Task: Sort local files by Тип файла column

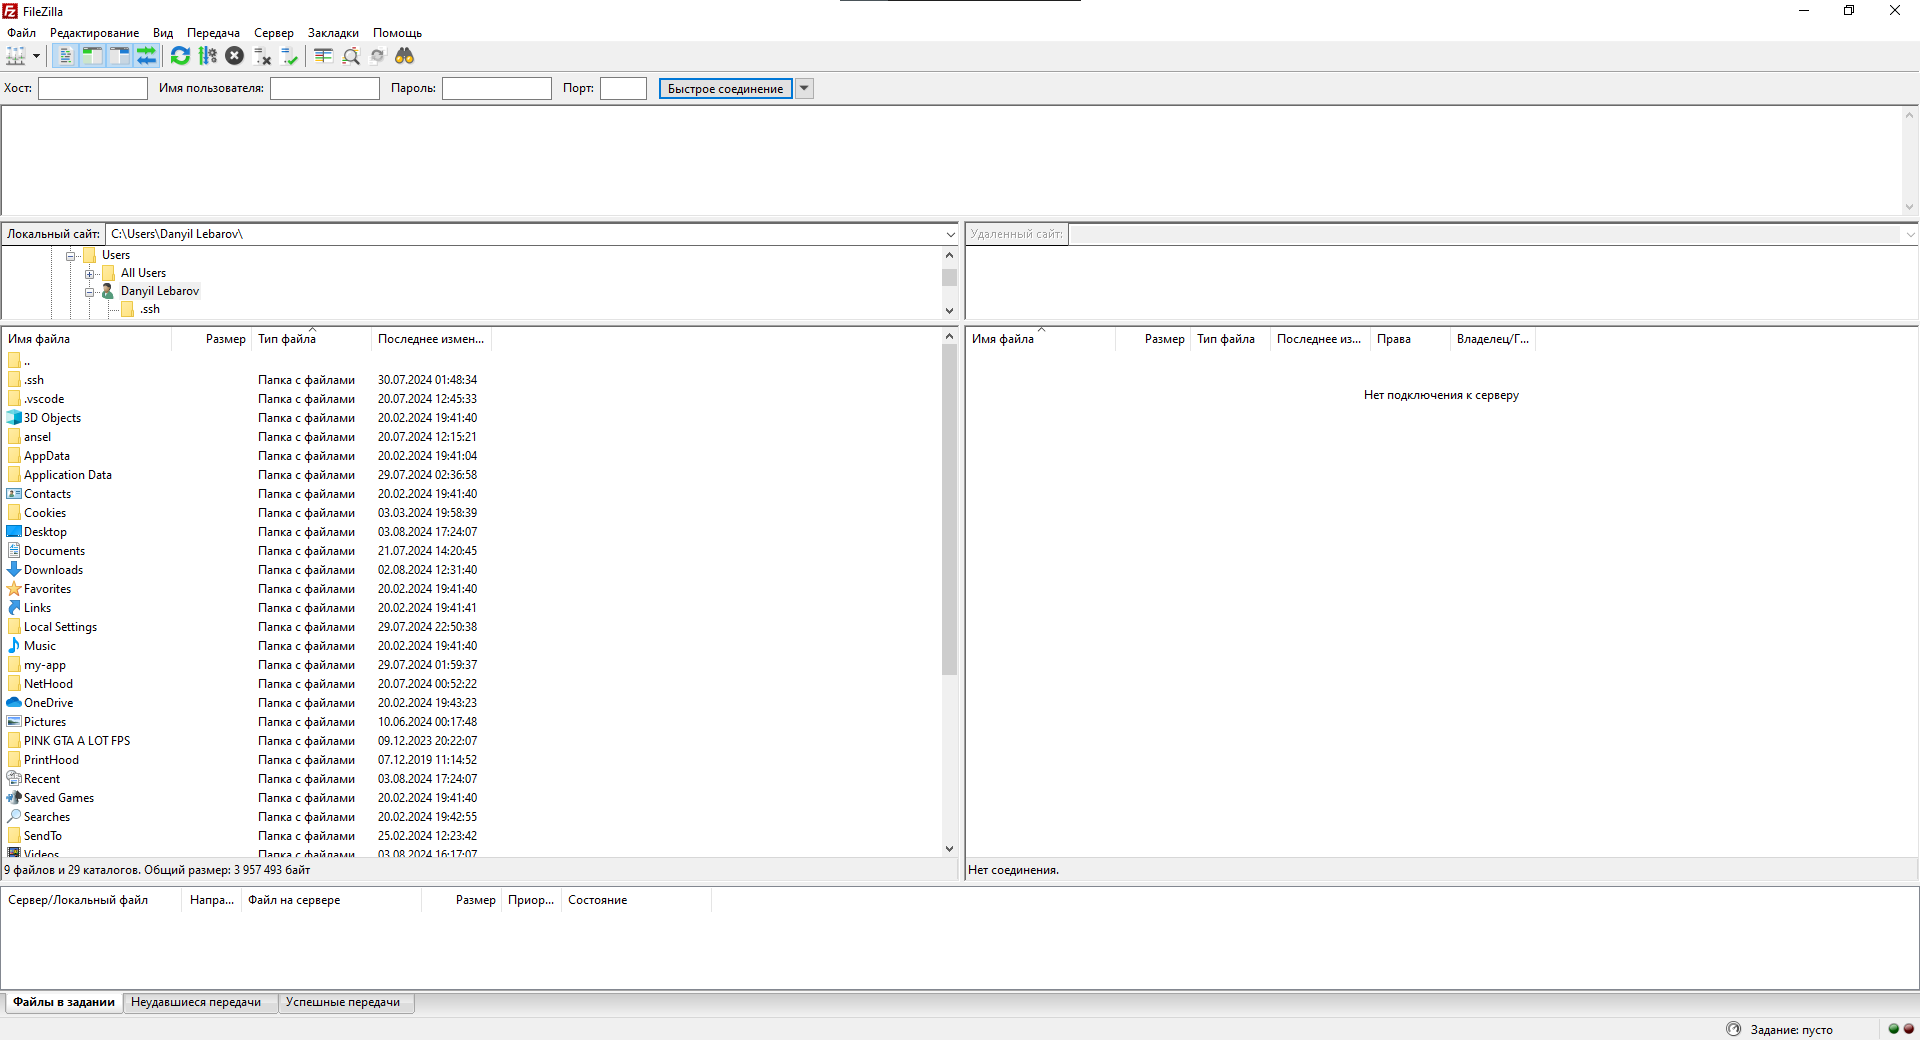Action: [311, 339]
